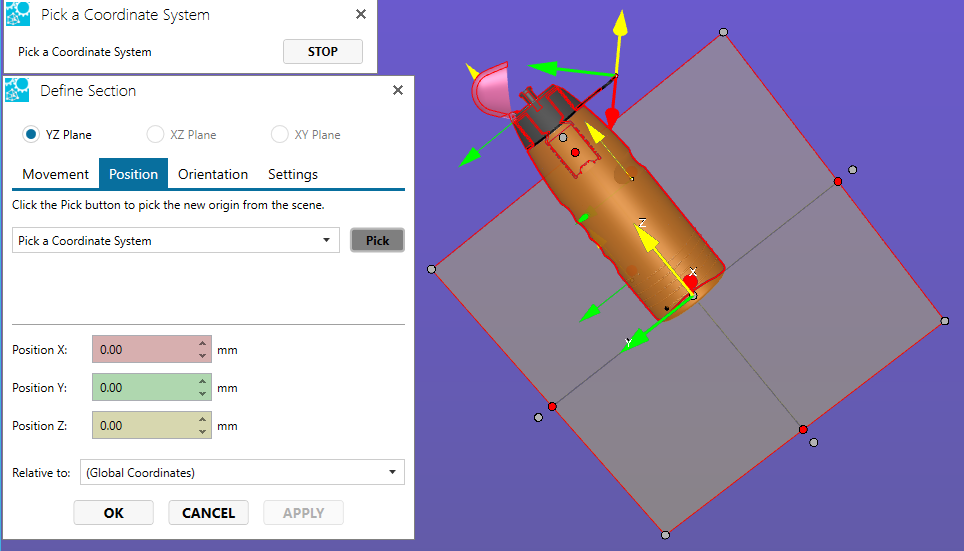Click the yellow Z axis arrow on bottle
964x551 pixels.
647,239
